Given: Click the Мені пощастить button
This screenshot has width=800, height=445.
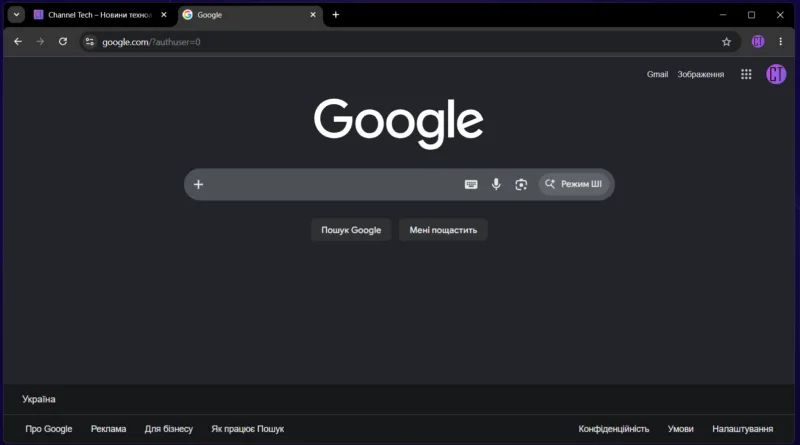Looking at the screenshot, I should pyautogui.click(x=443, y=230).
